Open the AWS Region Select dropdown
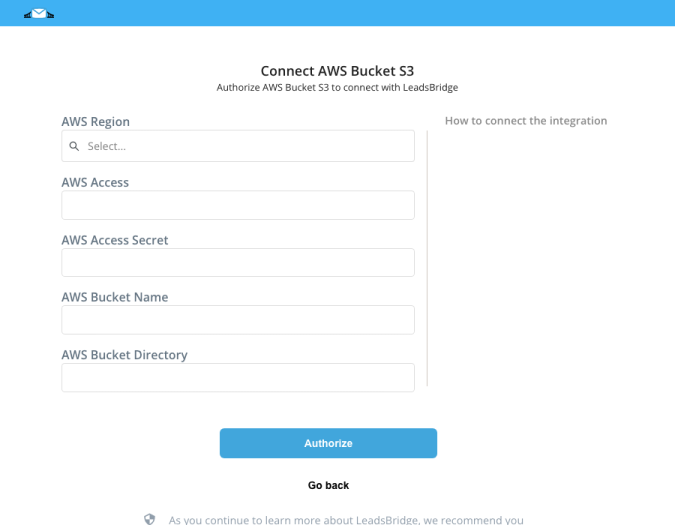Image resolution: width=675 pixels, height=525 pixels. 238,146
